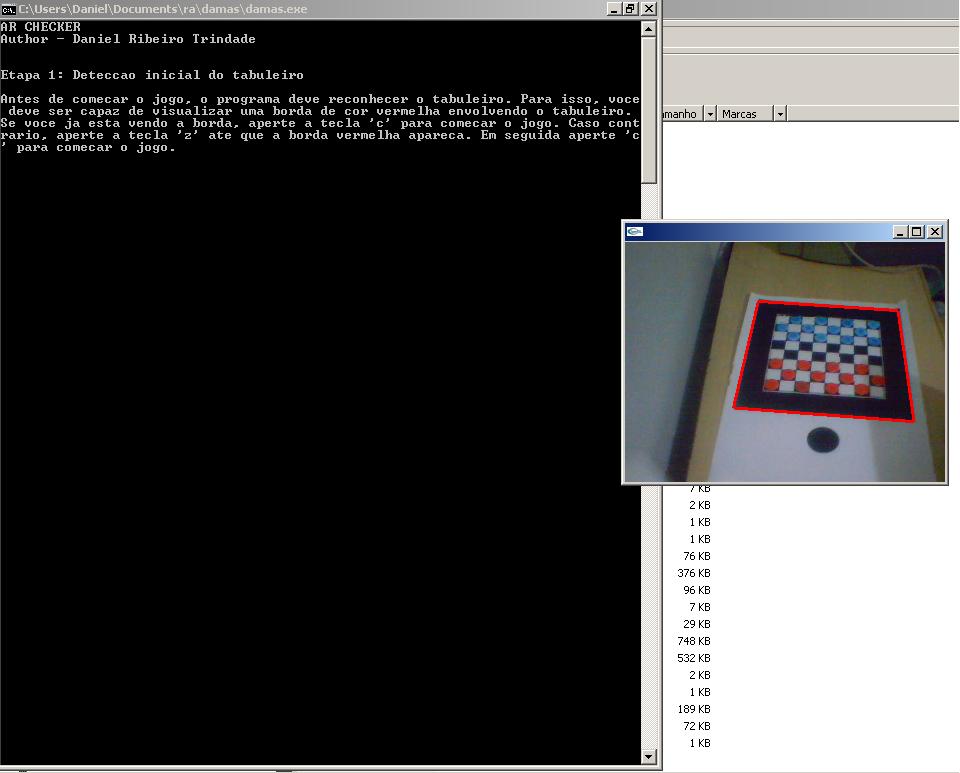Restore down the damas.exe console window
The image size is (960, 773).
click(630, 8)
